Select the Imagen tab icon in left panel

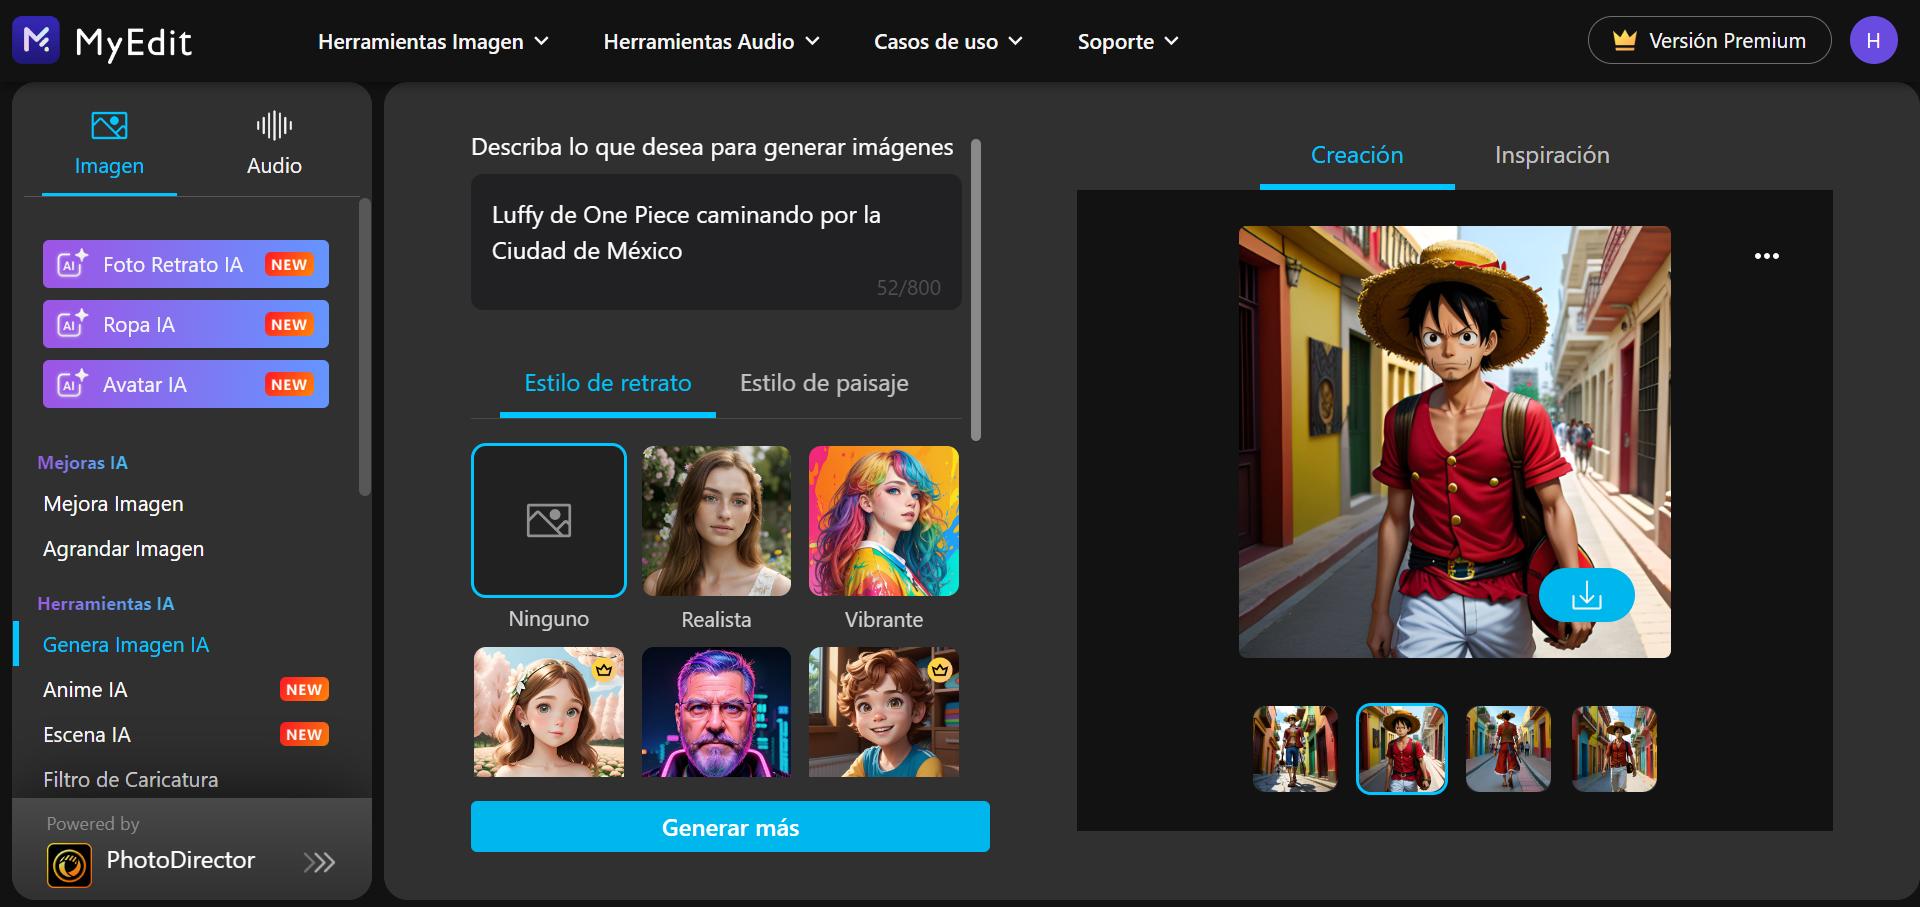pos(108,126)
